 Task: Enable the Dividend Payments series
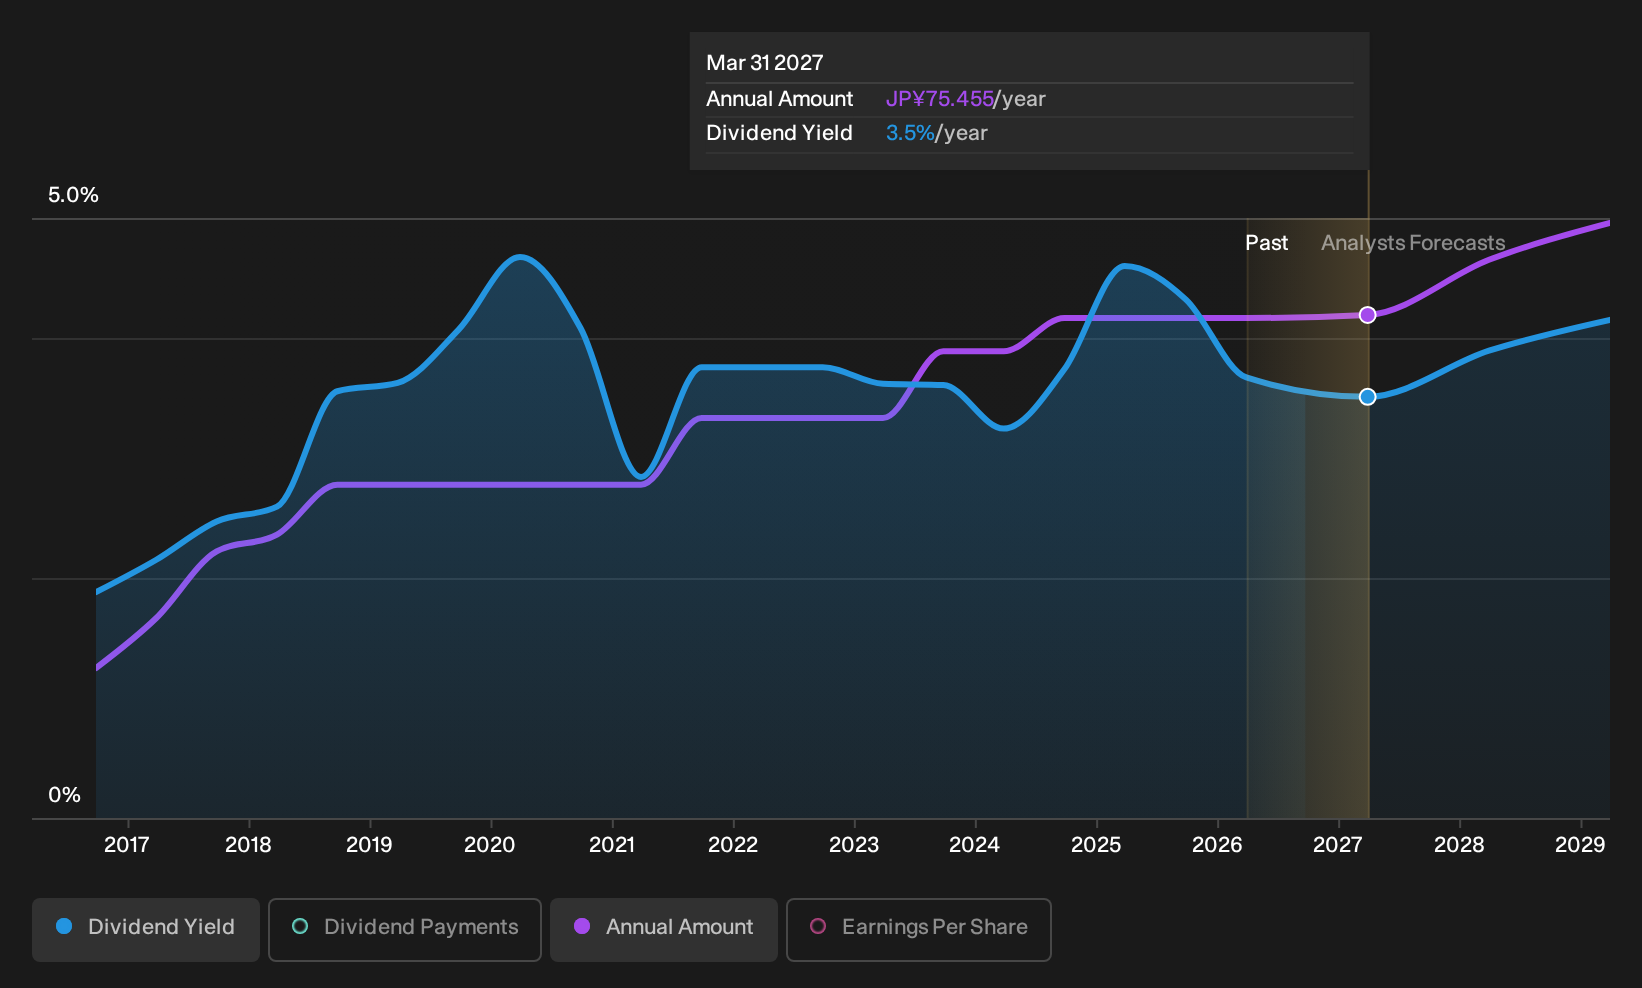coord(405,929)
